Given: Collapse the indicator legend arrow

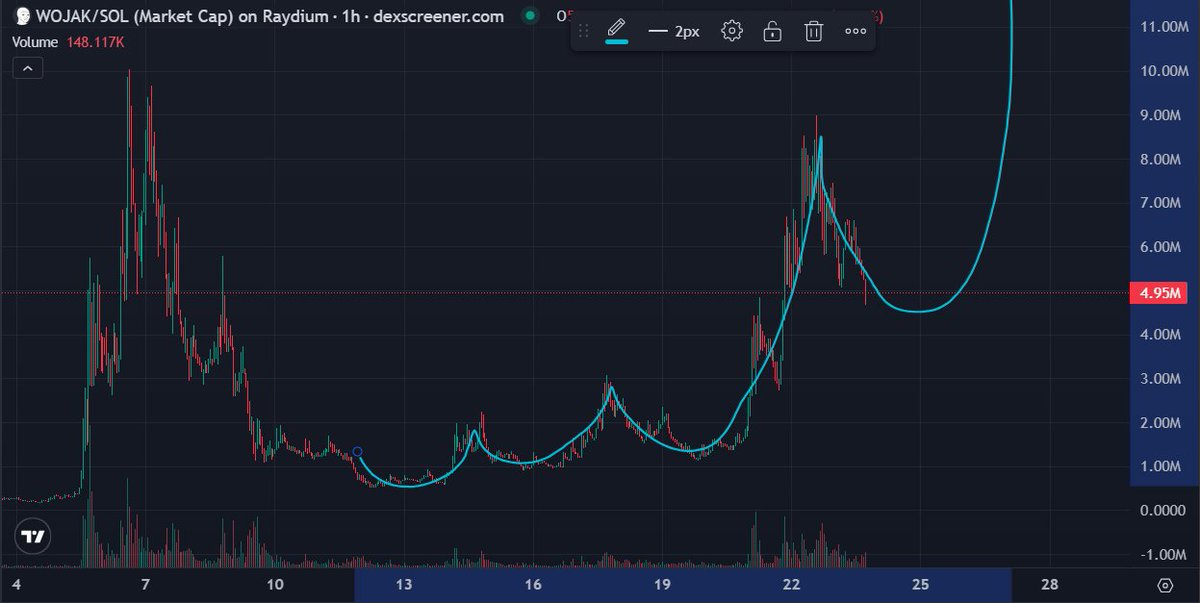Looking at the screenshot, I should (x=27, y=68).
